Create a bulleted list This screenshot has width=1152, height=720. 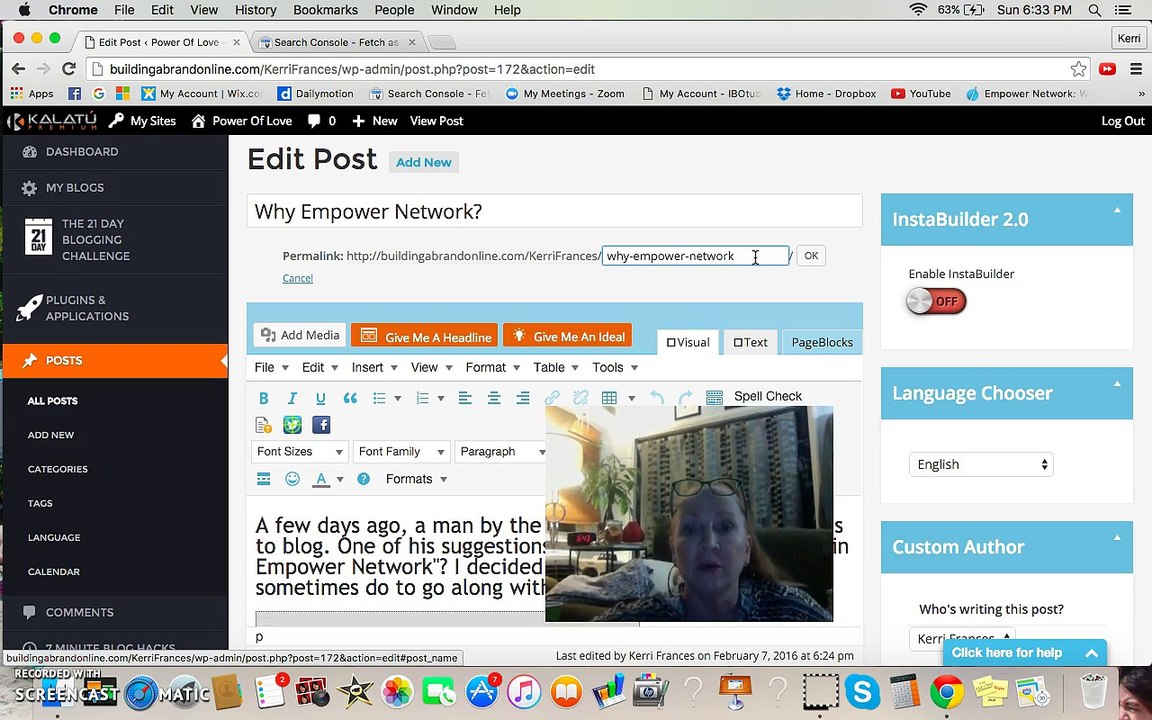point(379,398)
